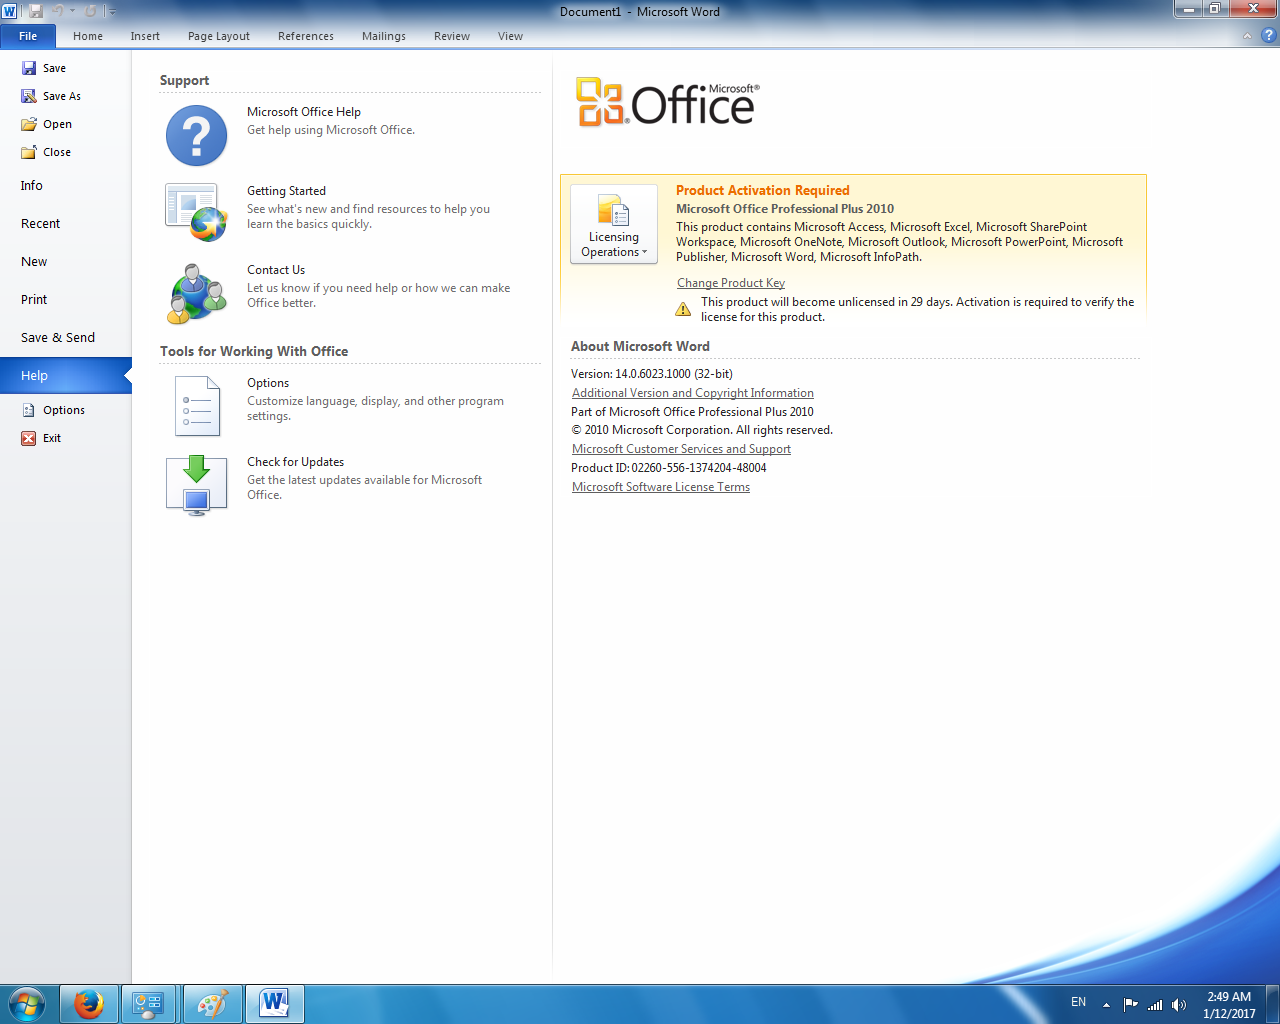Click the Version 14.0.6023.1000 text
Screen dimensions: 1280x1024
[x=652, y=374]
